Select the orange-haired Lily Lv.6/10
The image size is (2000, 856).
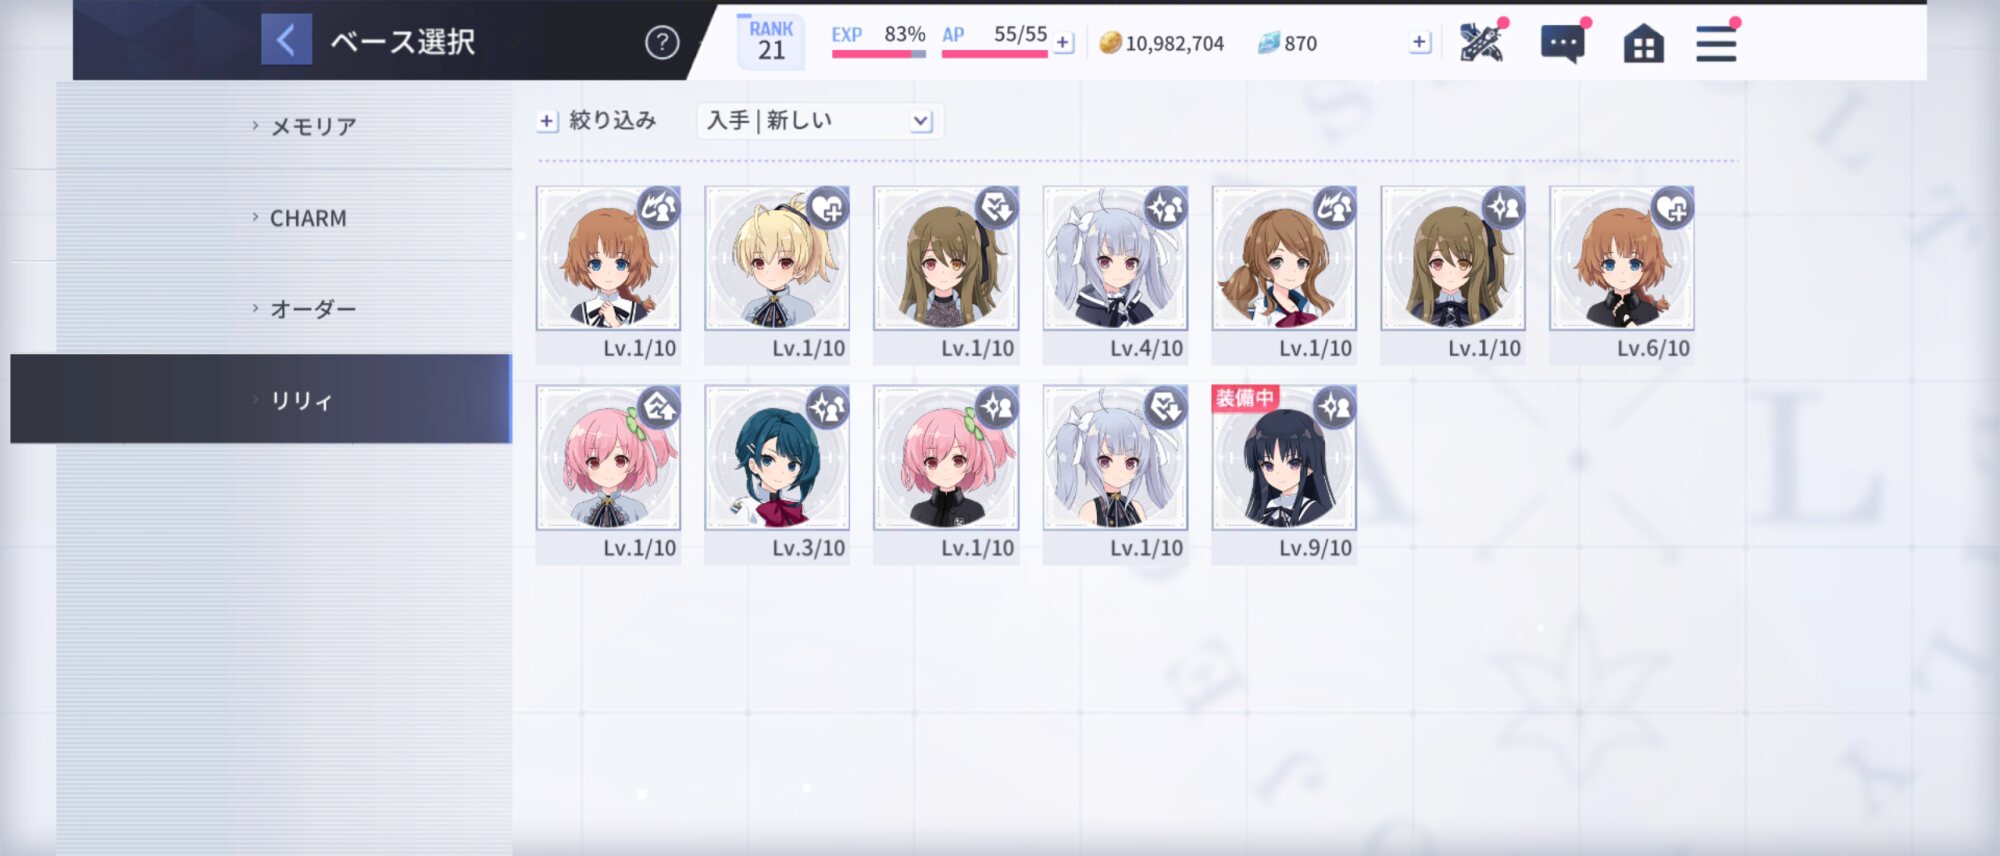tap(1622, 273)
